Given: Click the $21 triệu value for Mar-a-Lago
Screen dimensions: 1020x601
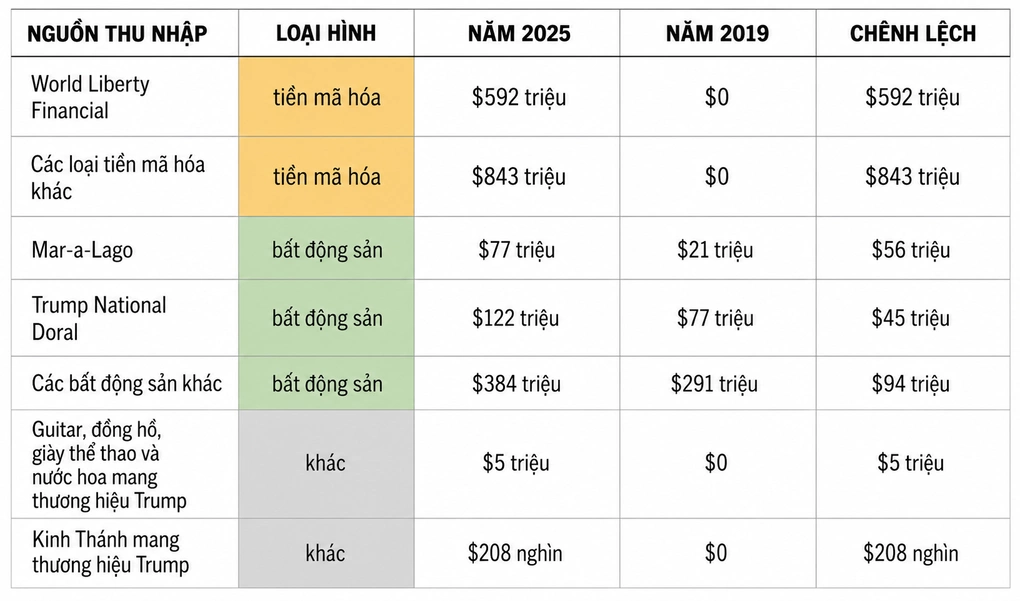Looking at the screenshot, I should coord(715,250).
